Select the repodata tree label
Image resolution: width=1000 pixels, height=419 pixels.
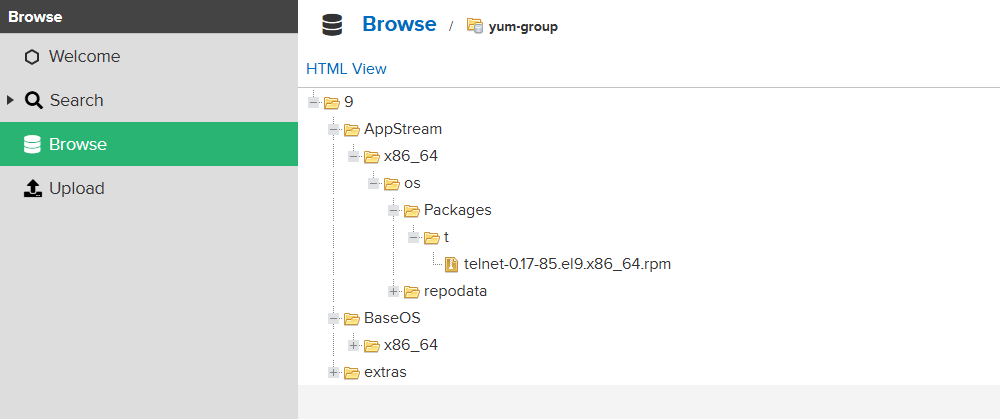coord(455,291)
